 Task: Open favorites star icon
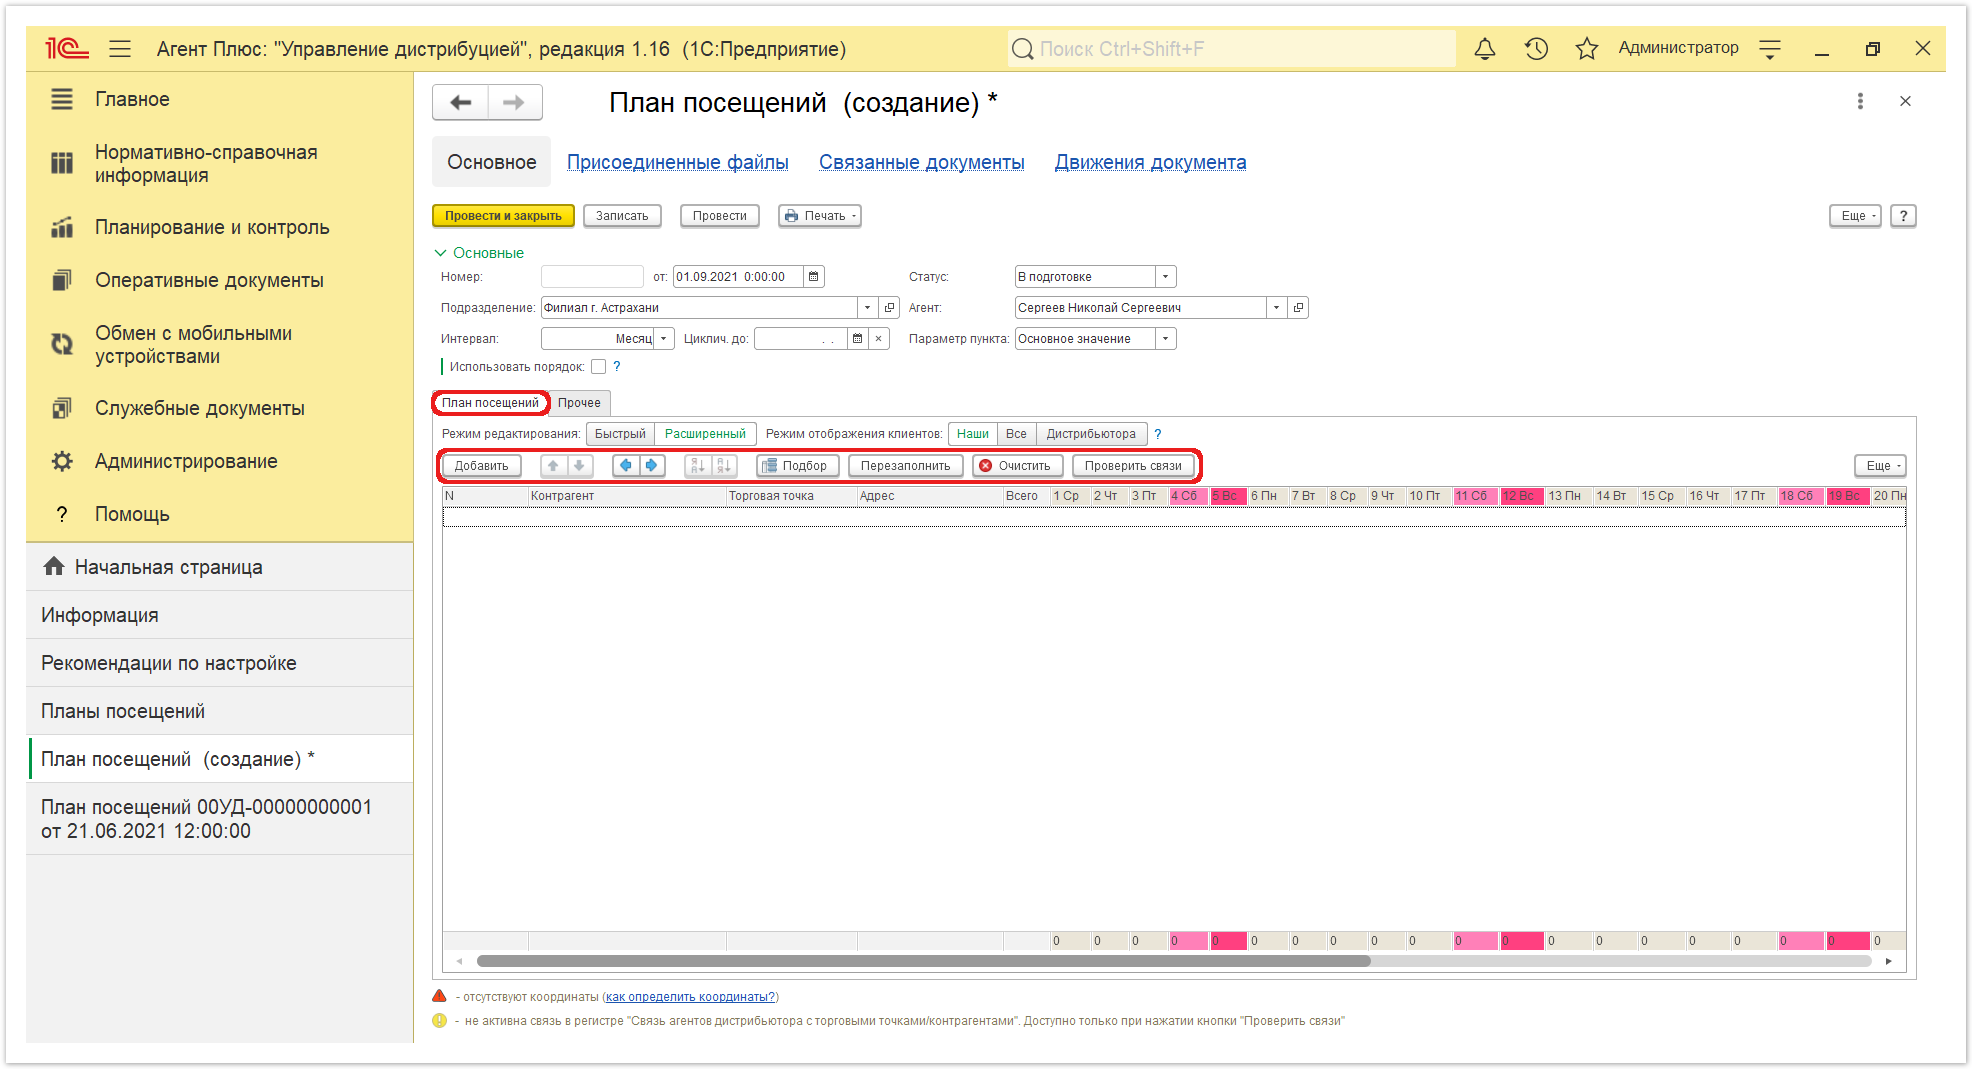1586,48
